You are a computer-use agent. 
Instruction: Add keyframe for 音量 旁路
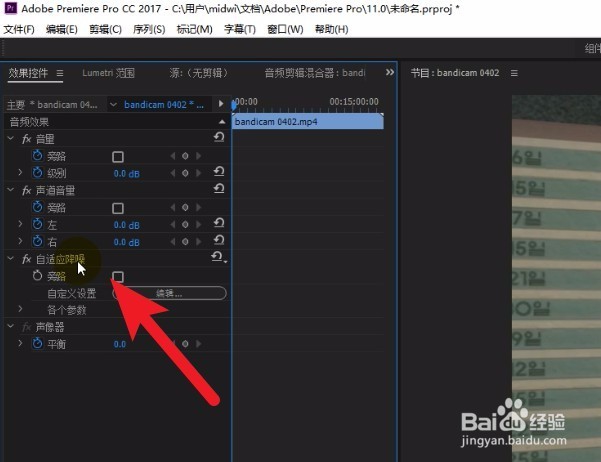pos(185,156)
